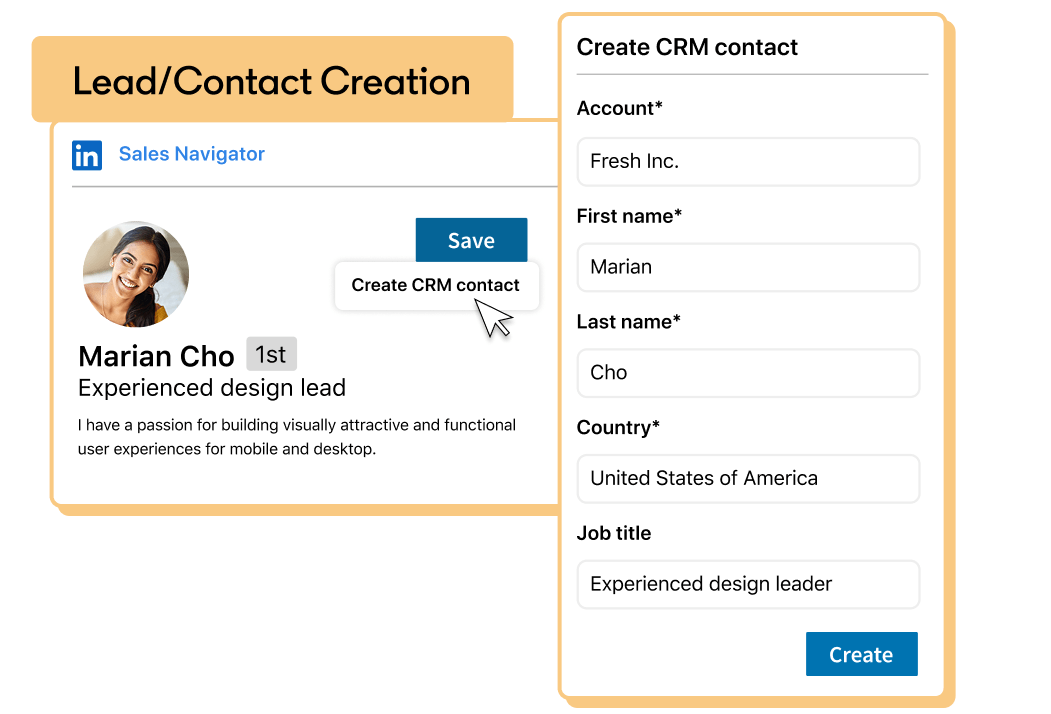Viewport: 1051px width, 714px height.
Task: Click the Last name field containing Cho
Action: [747, 373]
